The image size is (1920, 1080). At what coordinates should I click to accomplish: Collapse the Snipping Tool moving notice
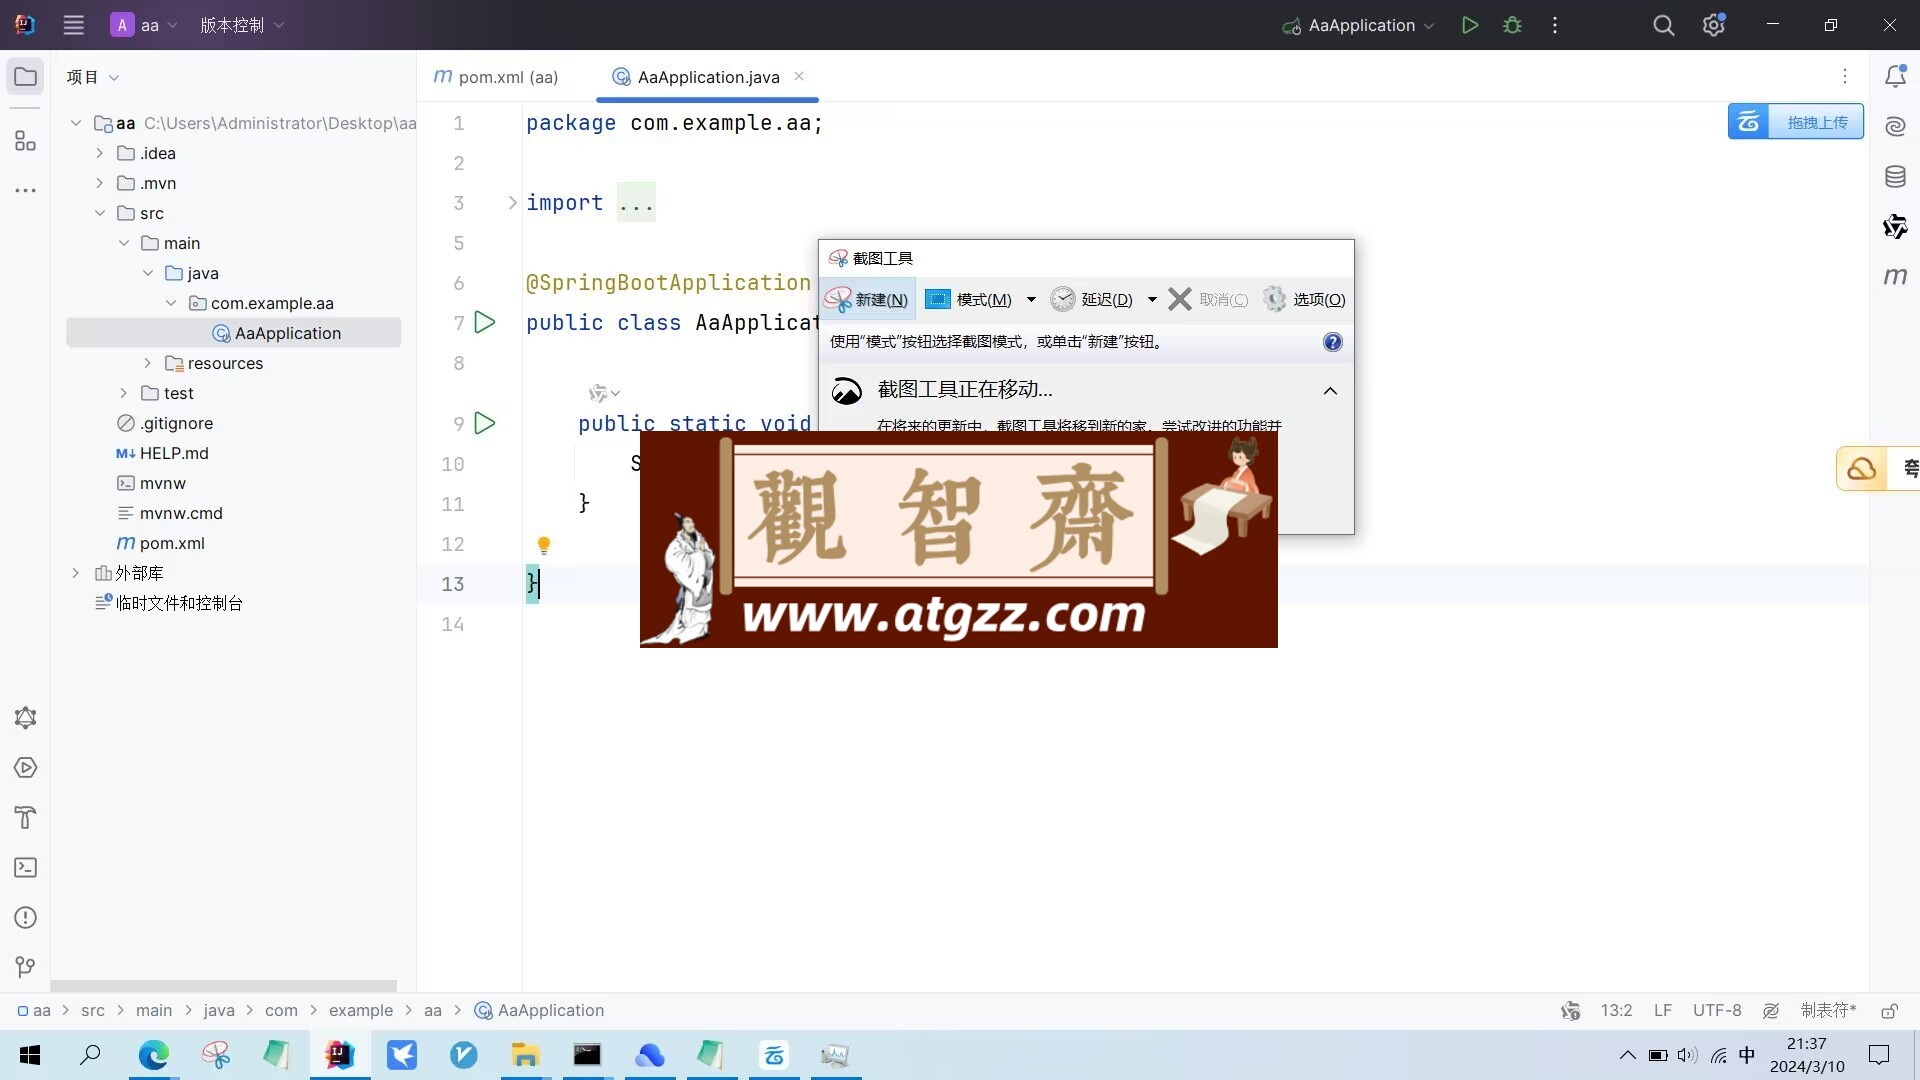click(1330, 391)
